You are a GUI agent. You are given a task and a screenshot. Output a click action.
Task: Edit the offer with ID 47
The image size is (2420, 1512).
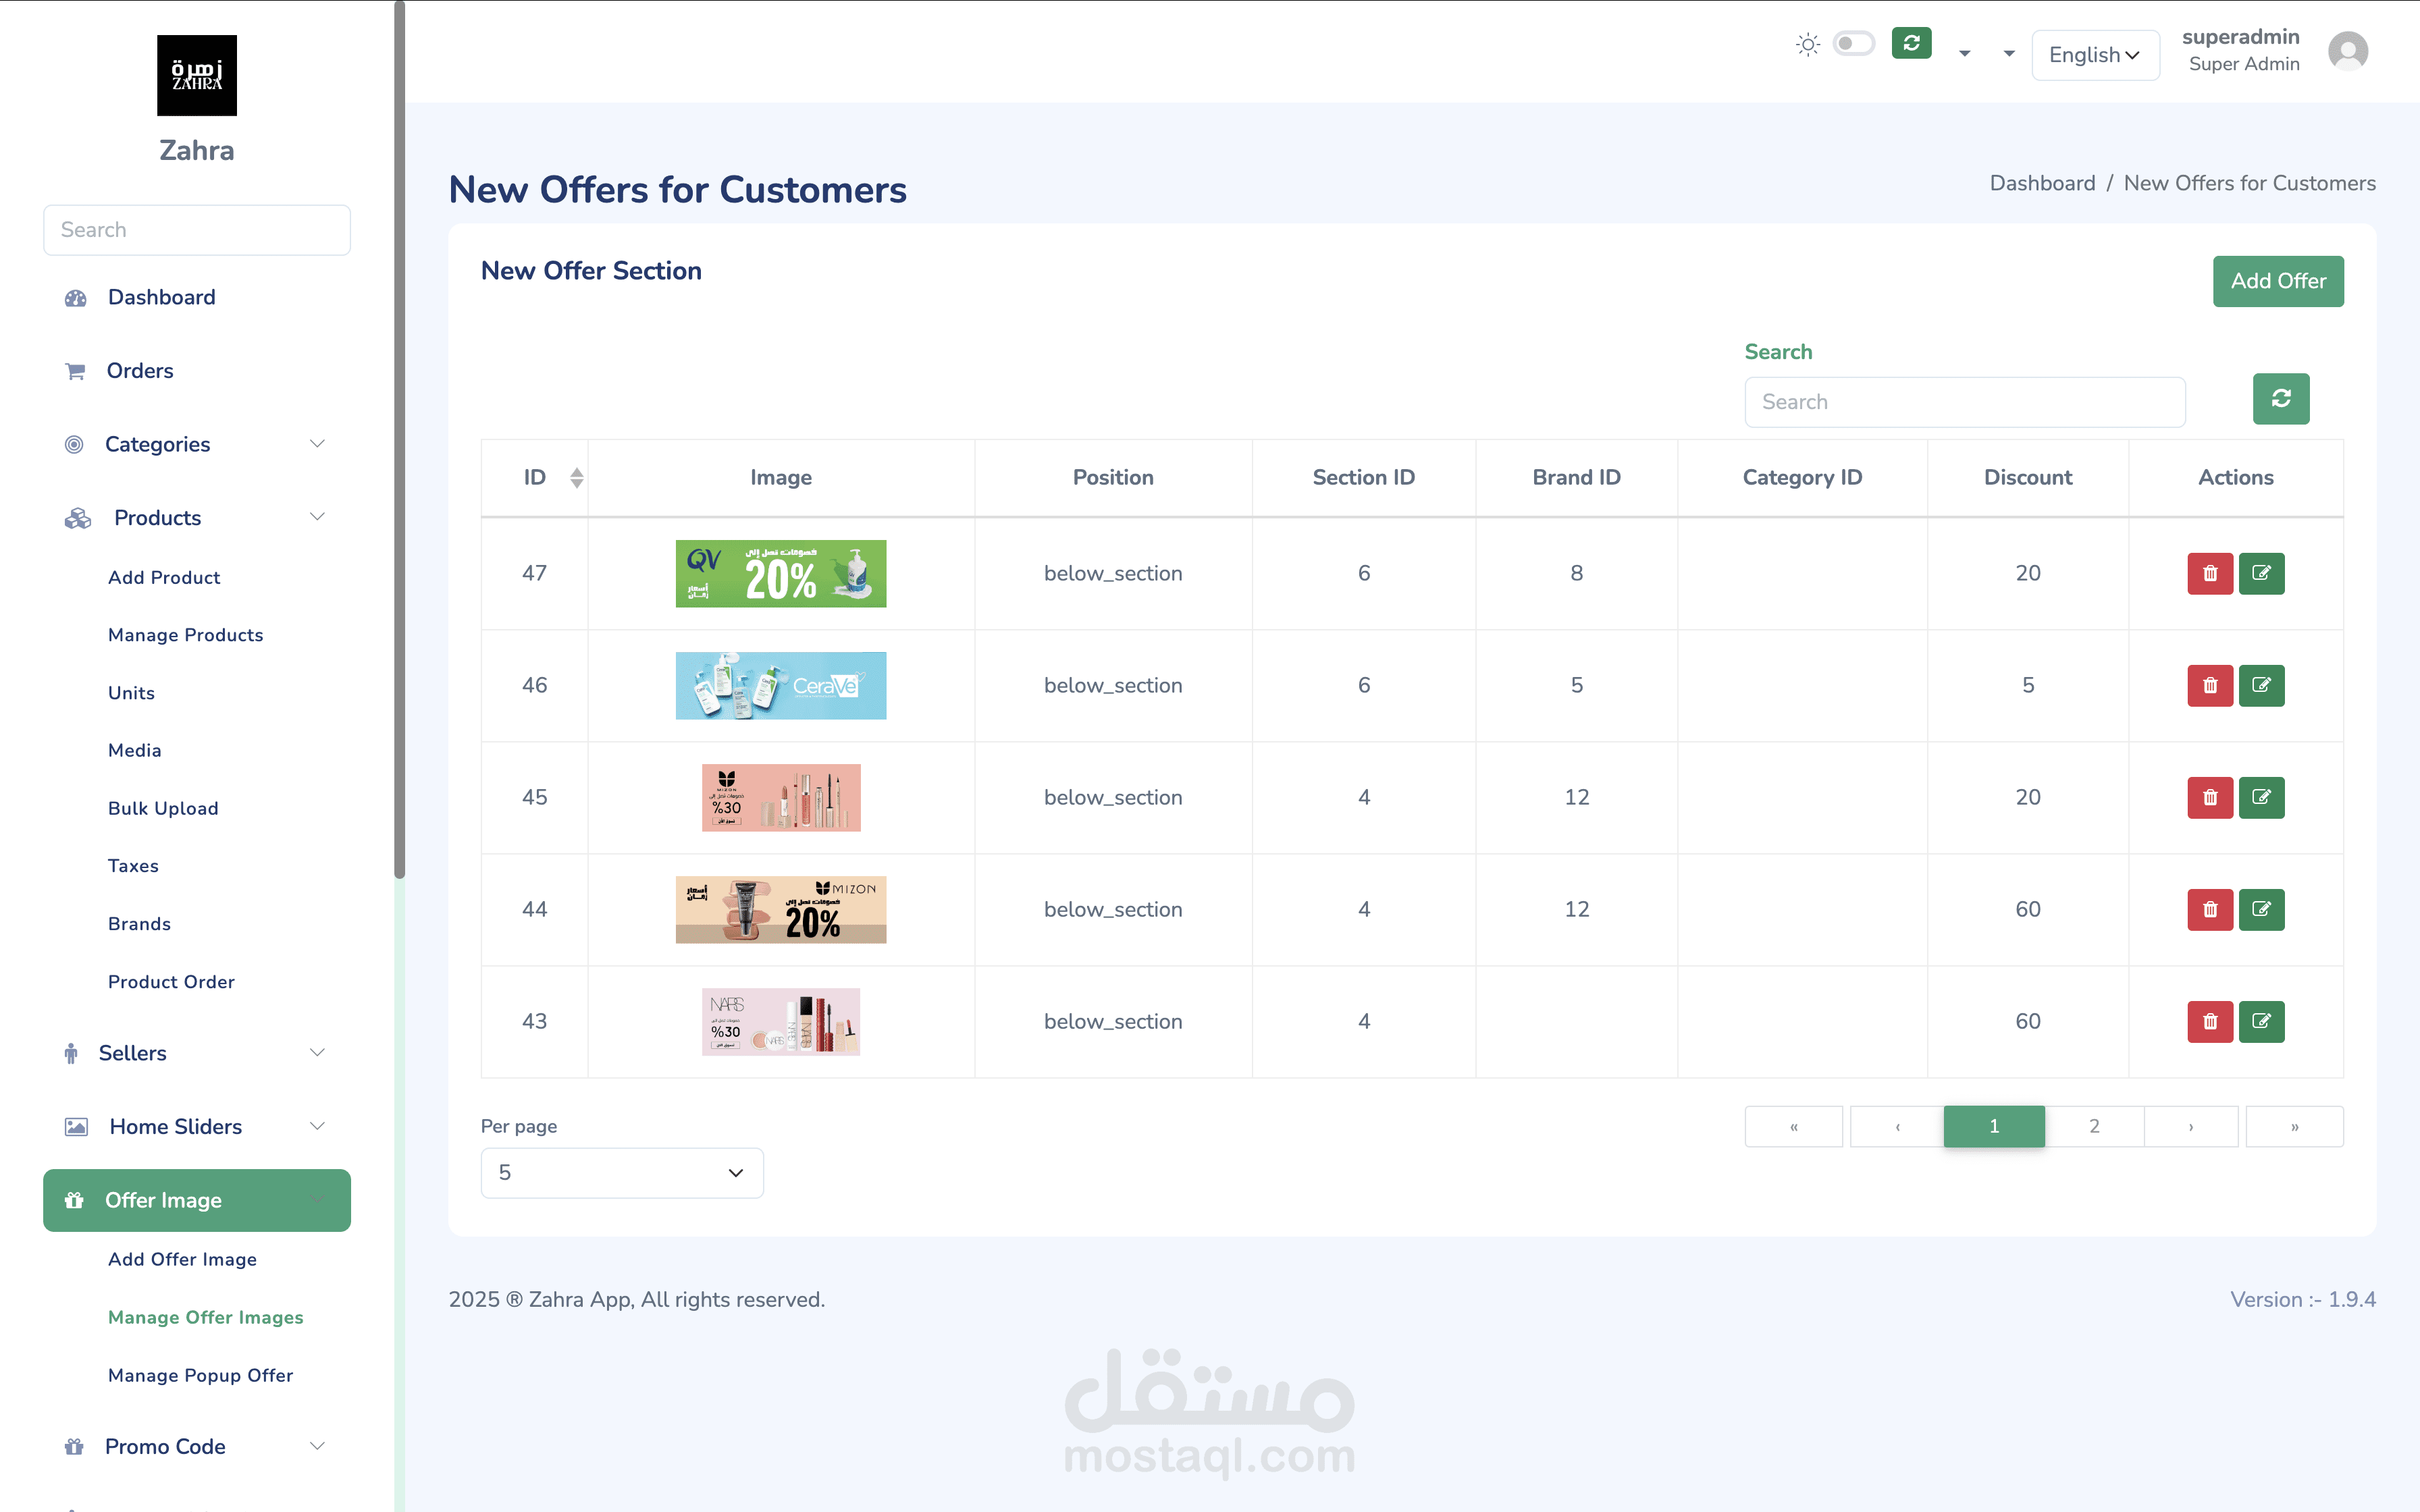[2261, 573]
